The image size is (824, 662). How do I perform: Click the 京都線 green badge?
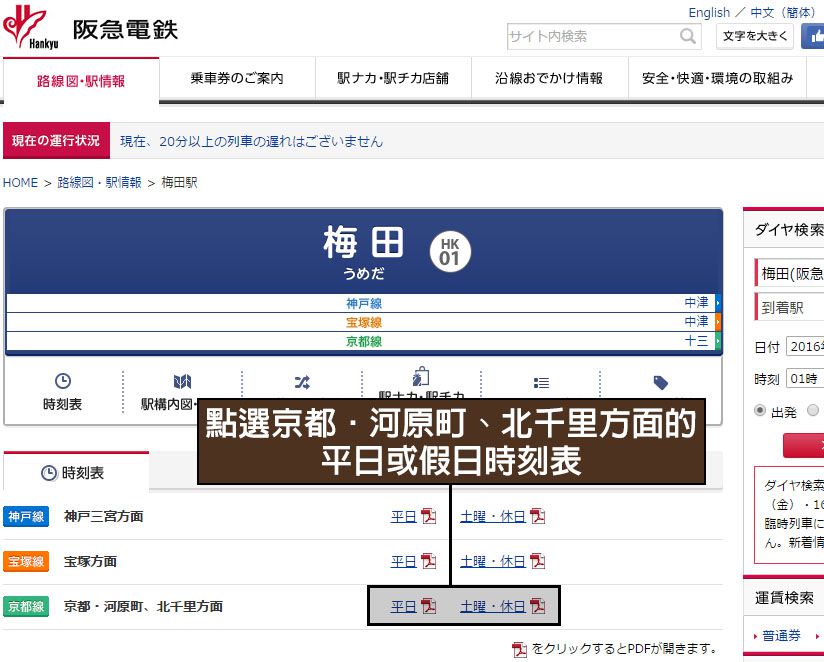tap(26, 606)
